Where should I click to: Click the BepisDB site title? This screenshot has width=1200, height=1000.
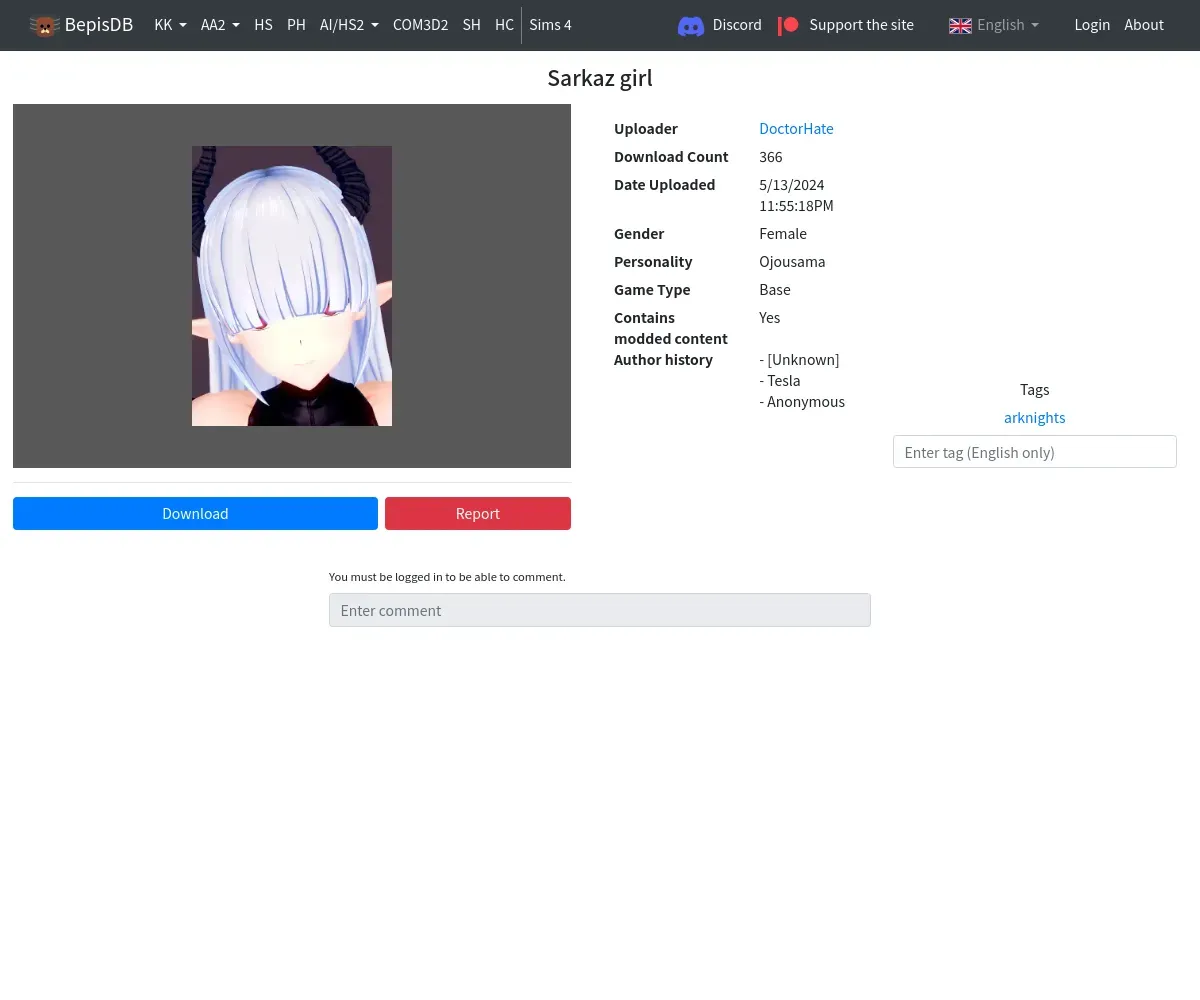(x=99, y=25)
